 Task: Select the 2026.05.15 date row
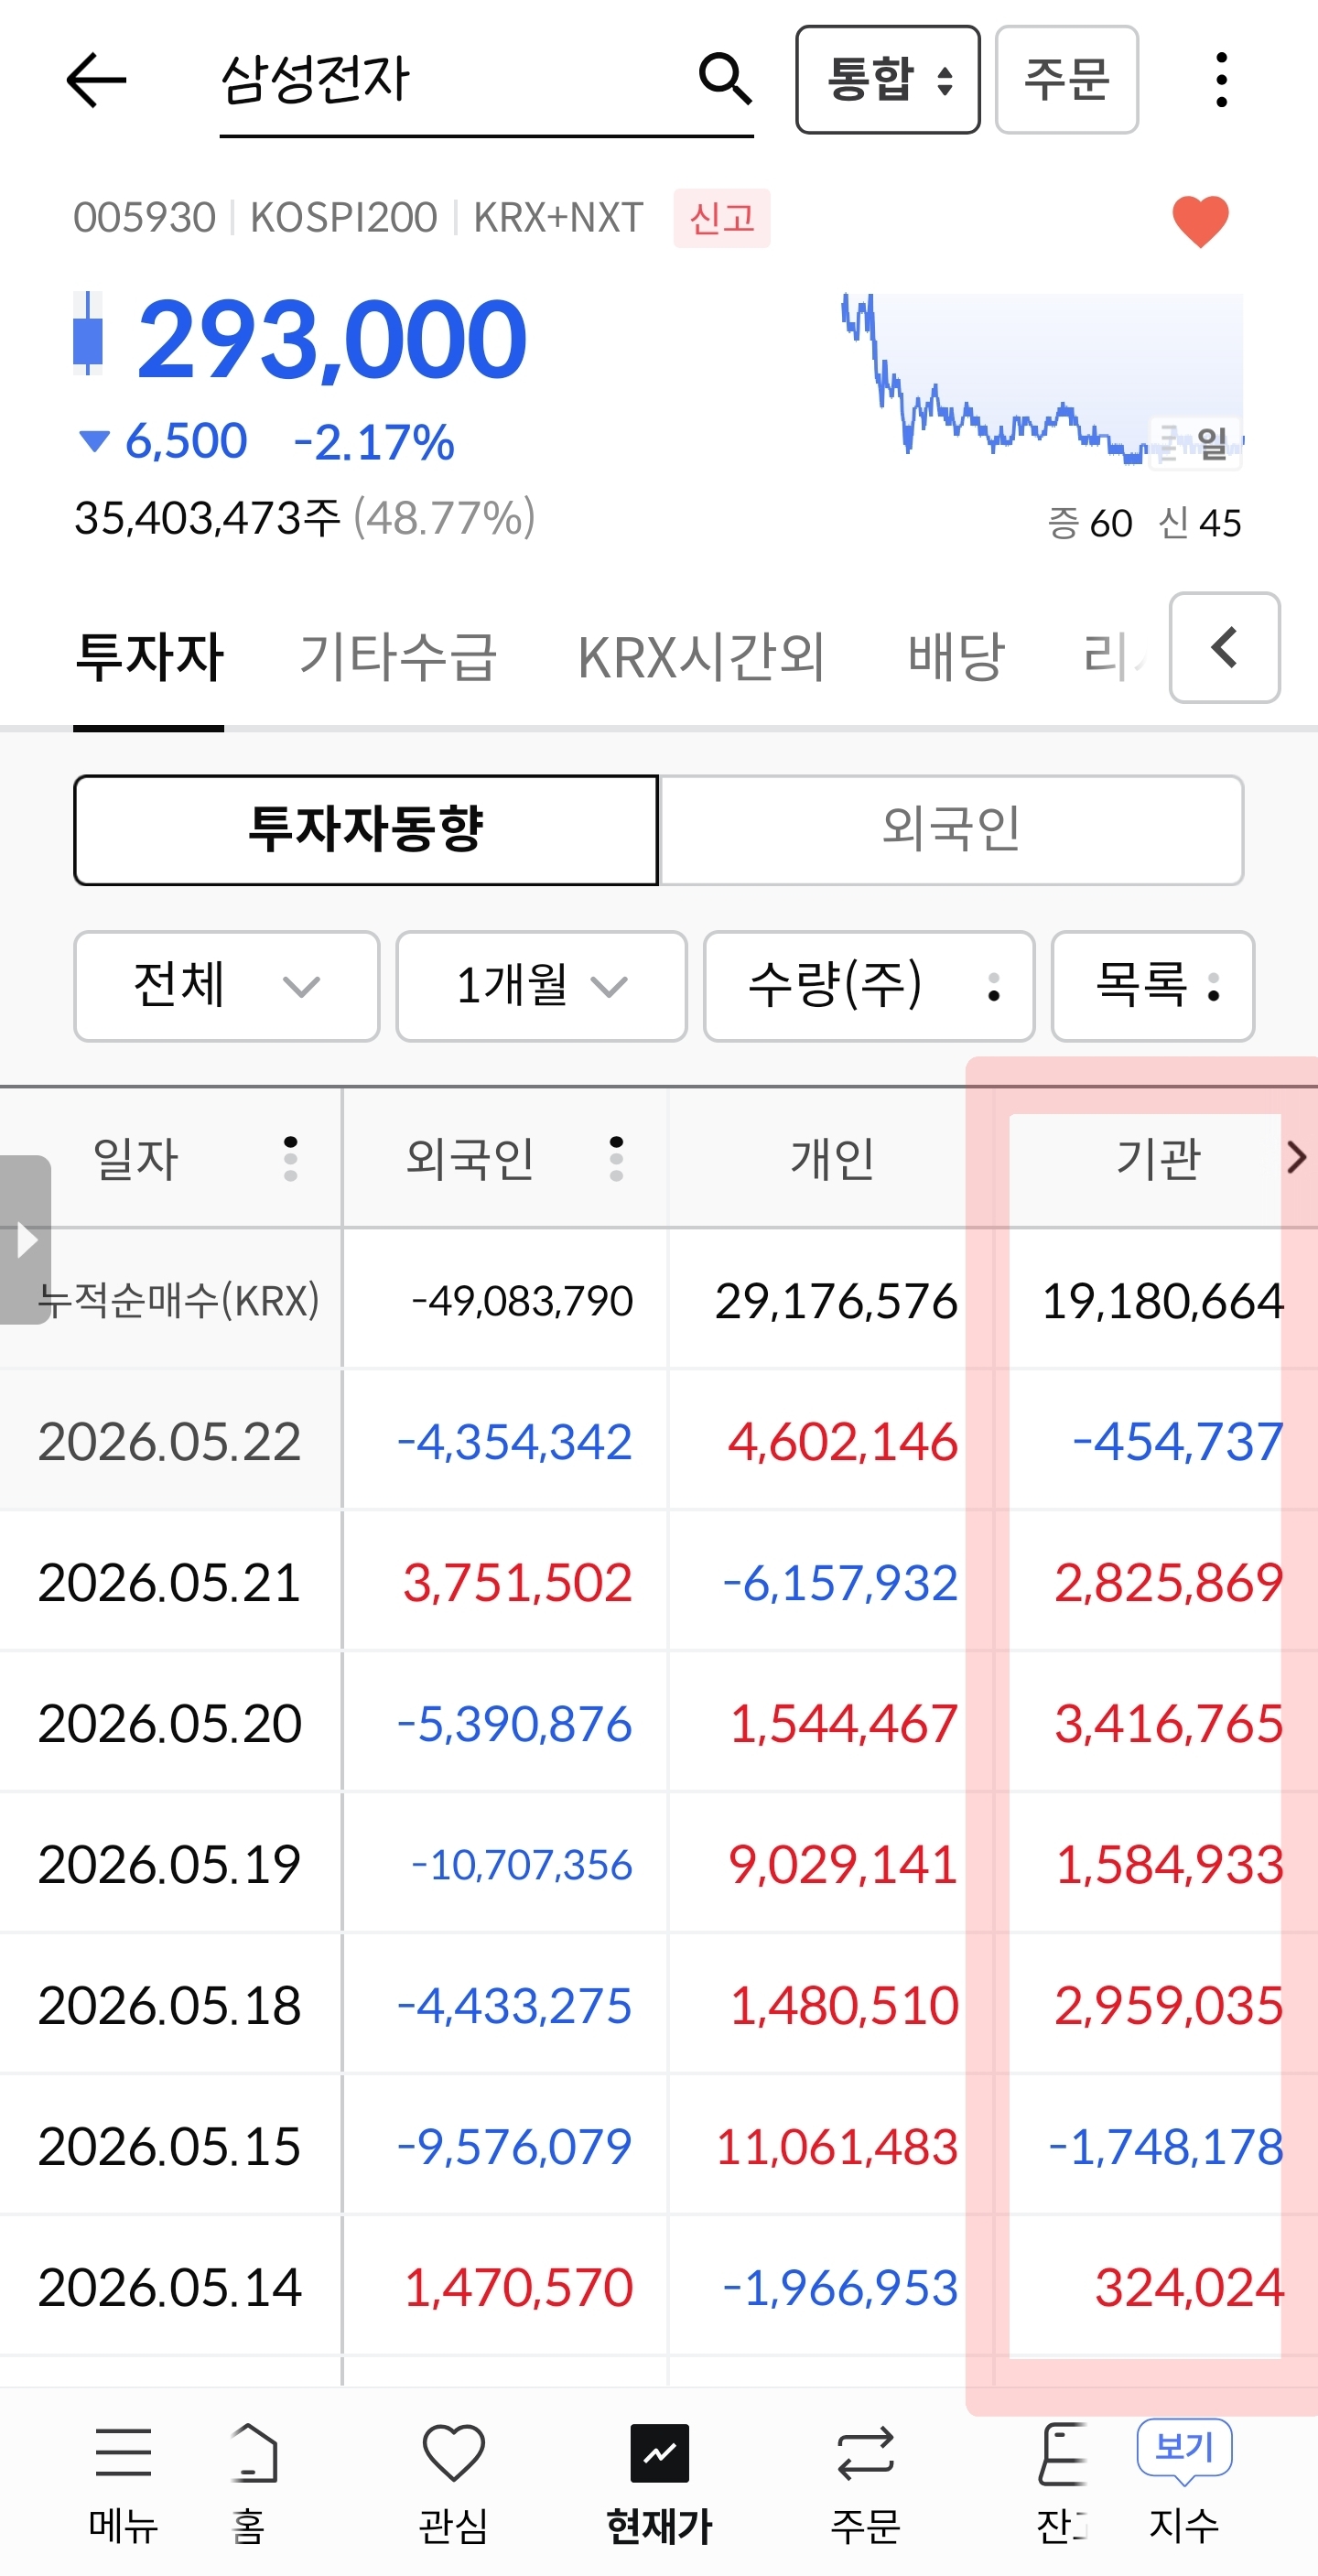point(169,2146)
